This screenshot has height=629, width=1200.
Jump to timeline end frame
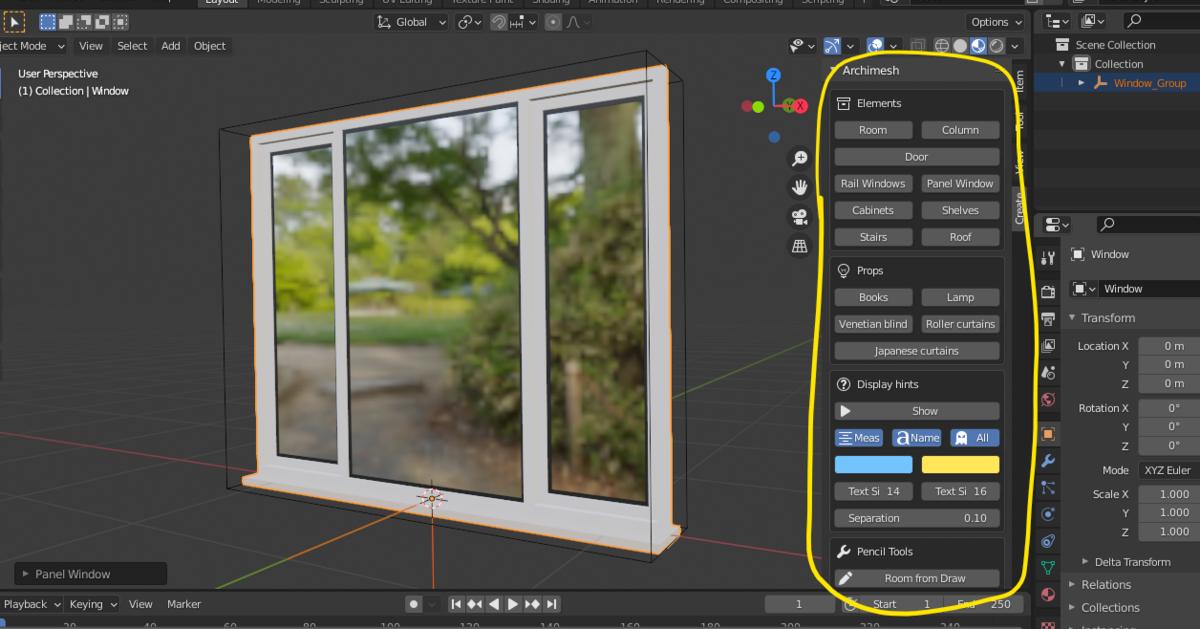(x=551, y=604)
